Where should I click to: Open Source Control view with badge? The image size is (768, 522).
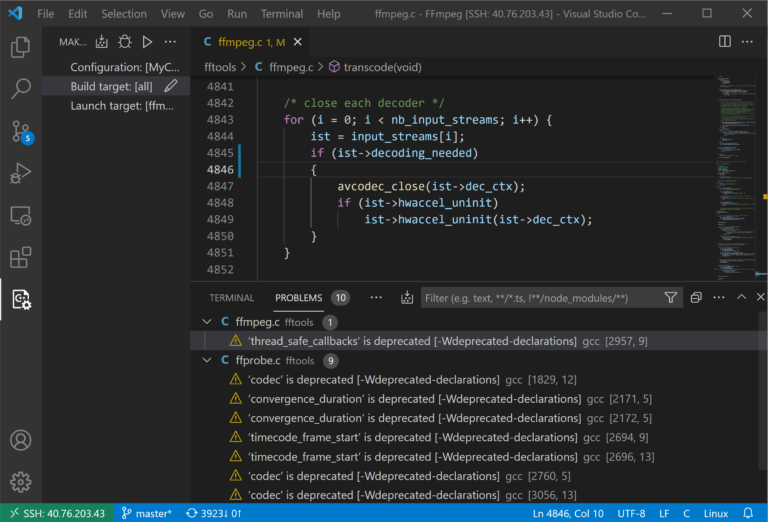[22, 132]
